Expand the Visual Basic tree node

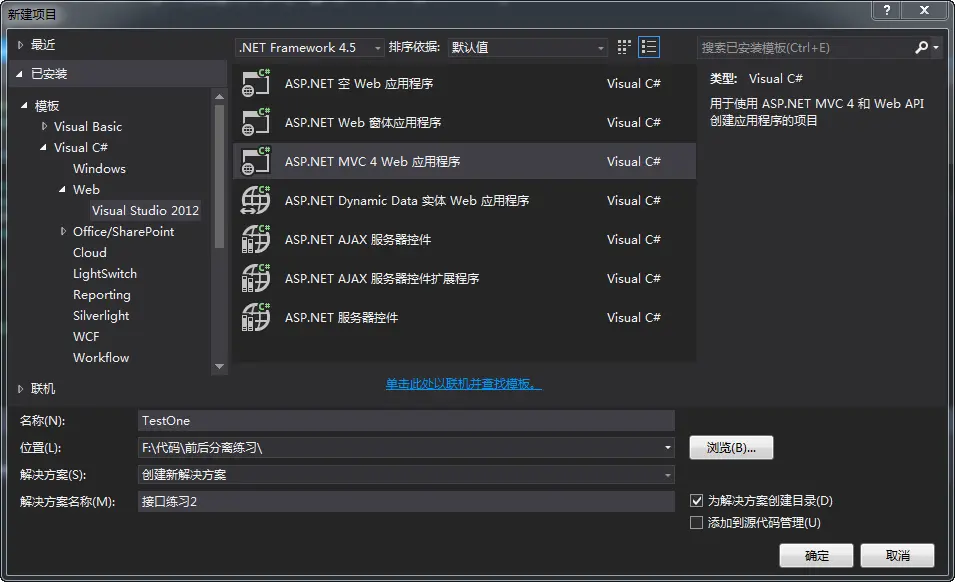coord(44,126)
